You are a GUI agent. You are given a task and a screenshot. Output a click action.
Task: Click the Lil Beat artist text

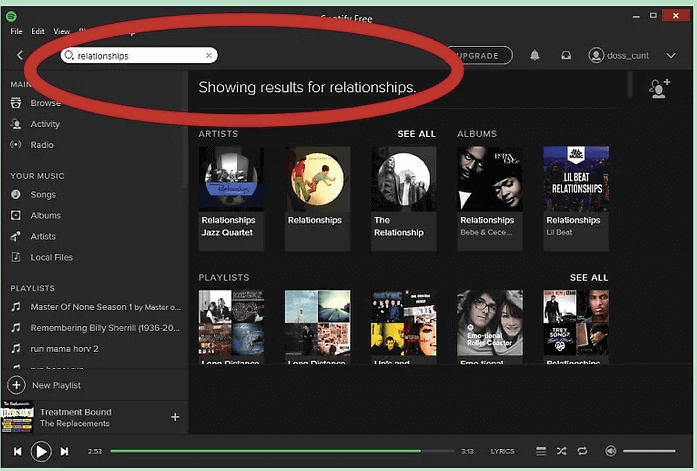pyautogui.click(x=559, y=232)
